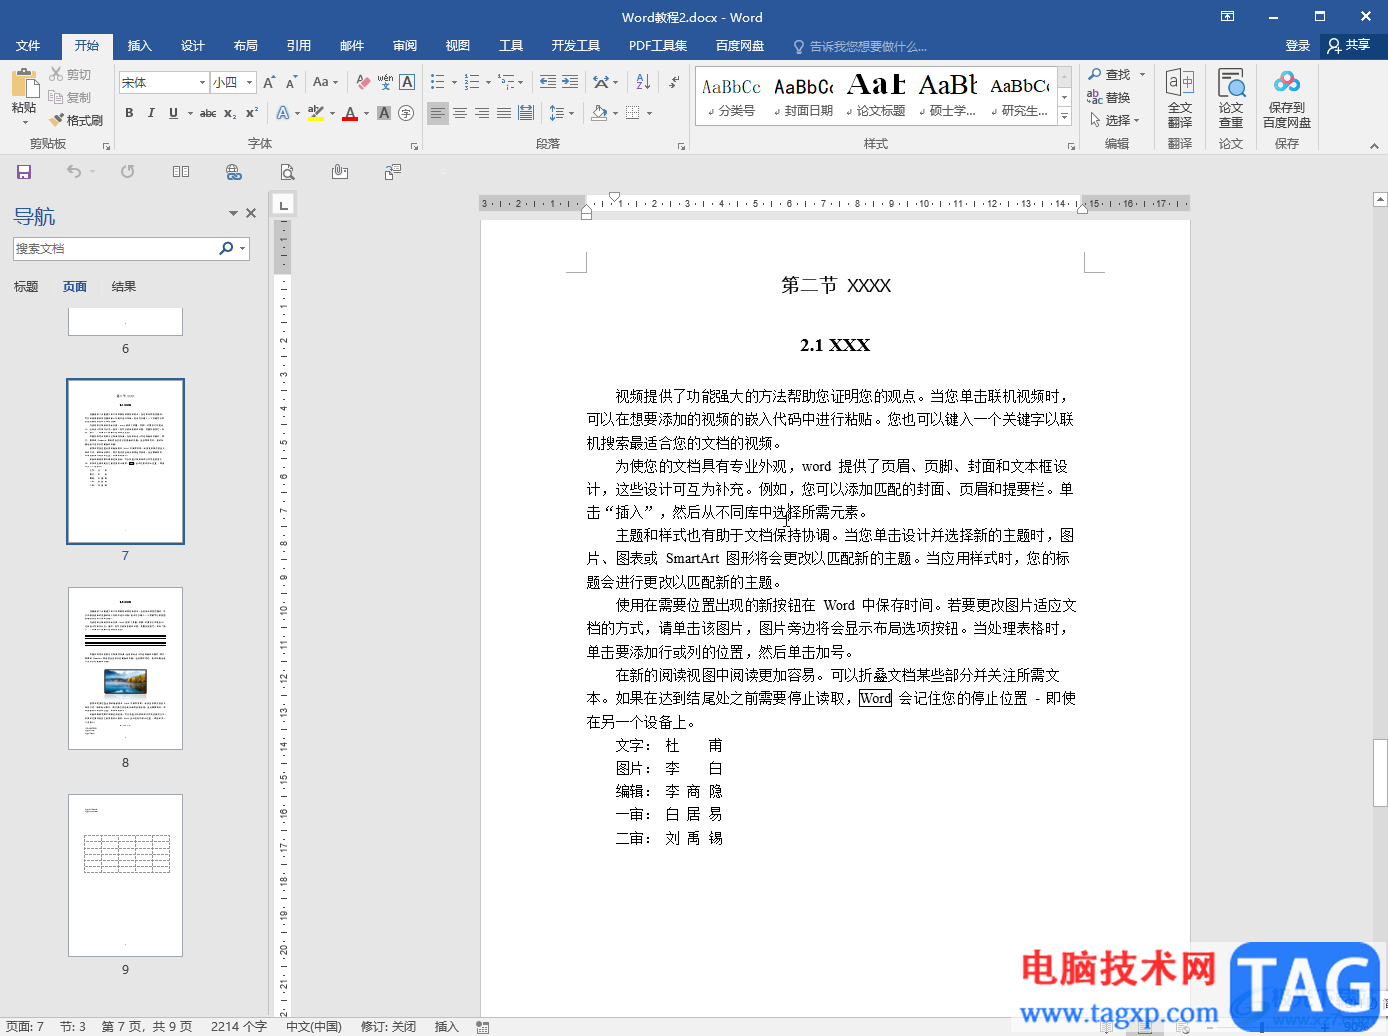Toggle strikethrough formatting
This screenshot has width=1388, height=1036.
pos(208,113)
